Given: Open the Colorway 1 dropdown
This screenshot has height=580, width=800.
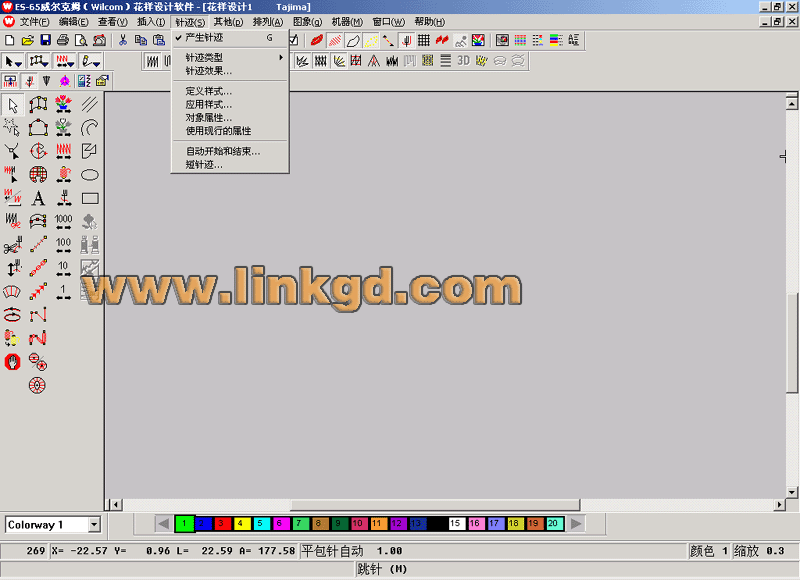Looking at the screenshot, I should pos(94,525).
